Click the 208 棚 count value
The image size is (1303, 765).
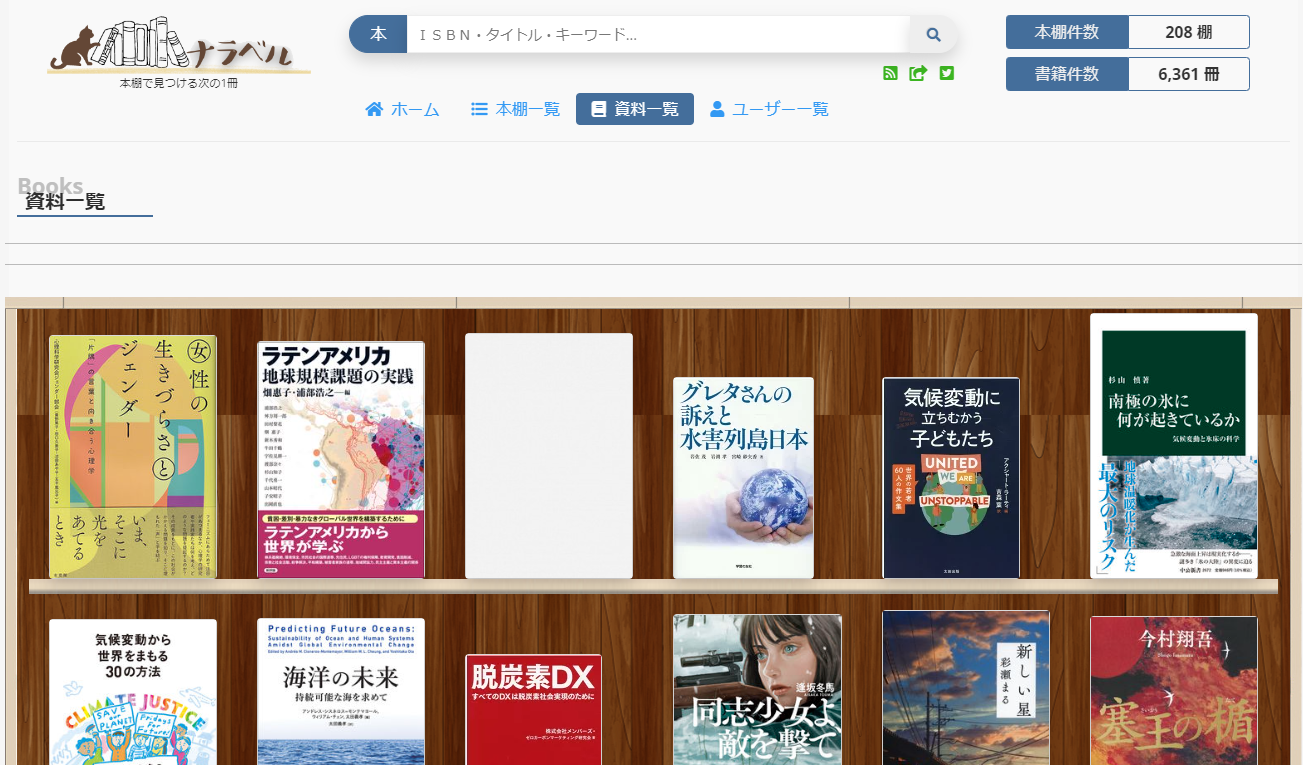point(1189,32)
